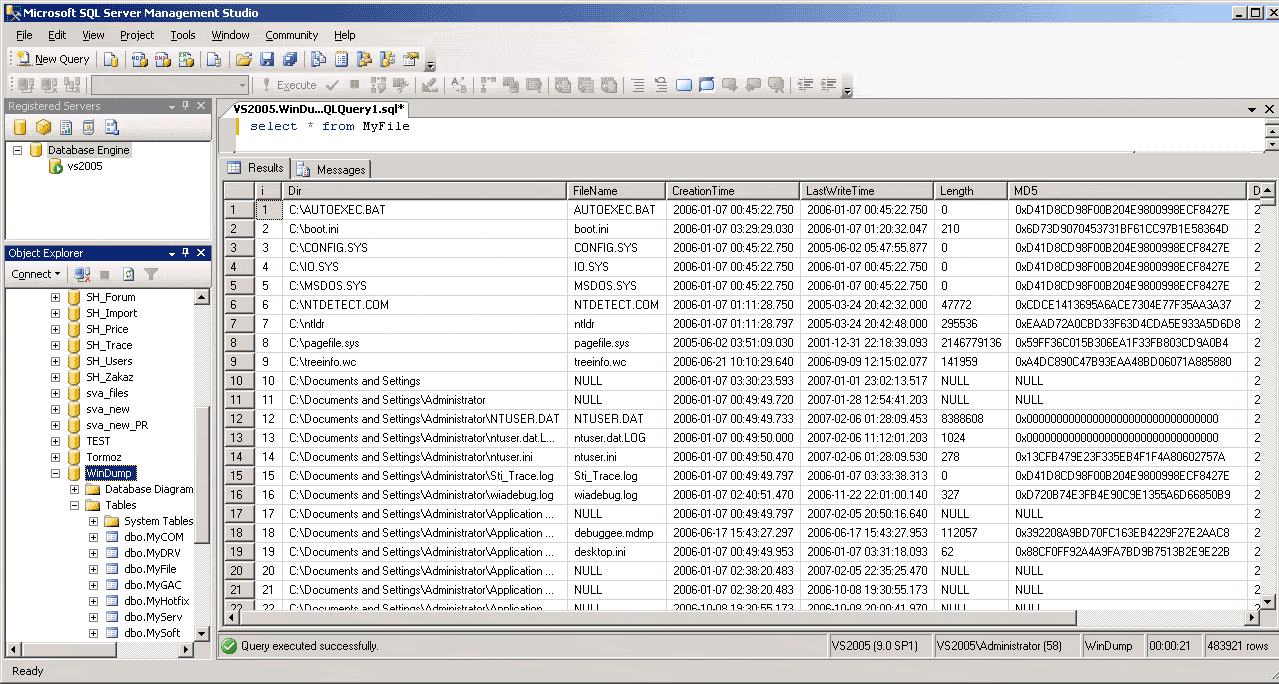Click the Summary page toolbar icon
This screenshot has height=684, width=1279.
click(342, 59)
